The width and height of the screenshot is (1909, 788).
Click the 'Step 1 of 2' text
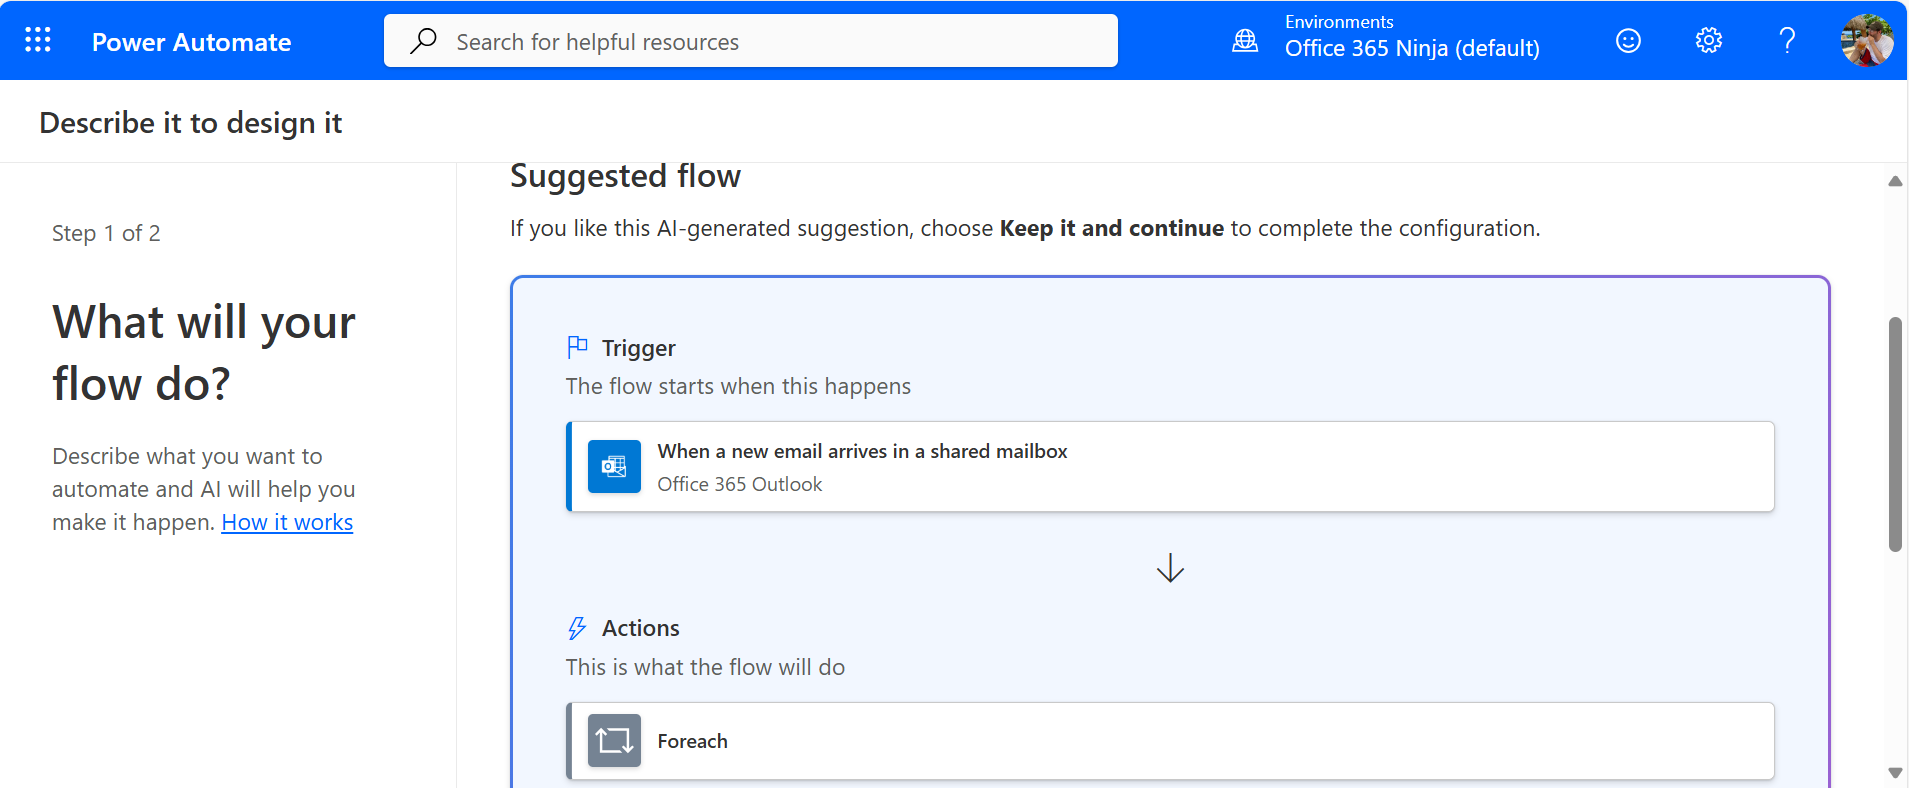(106, 233)
